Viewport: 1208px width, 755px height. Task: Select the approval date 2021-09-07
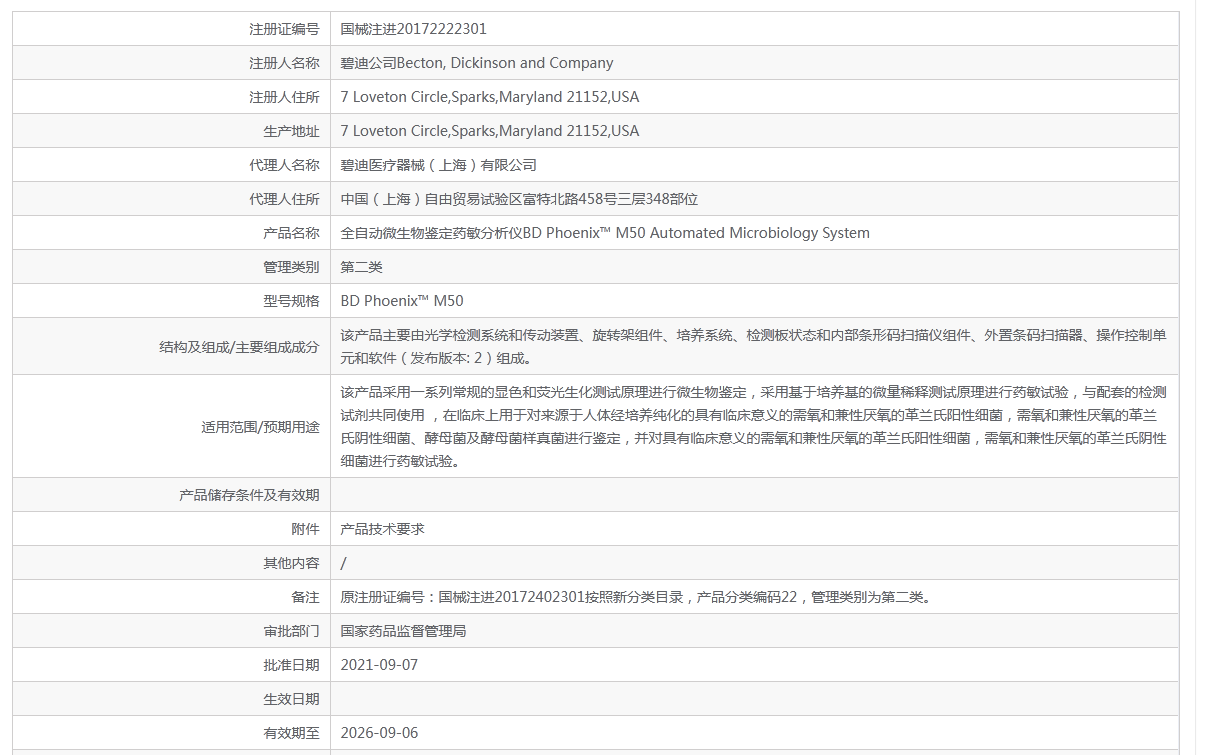(x=379, y=665)
